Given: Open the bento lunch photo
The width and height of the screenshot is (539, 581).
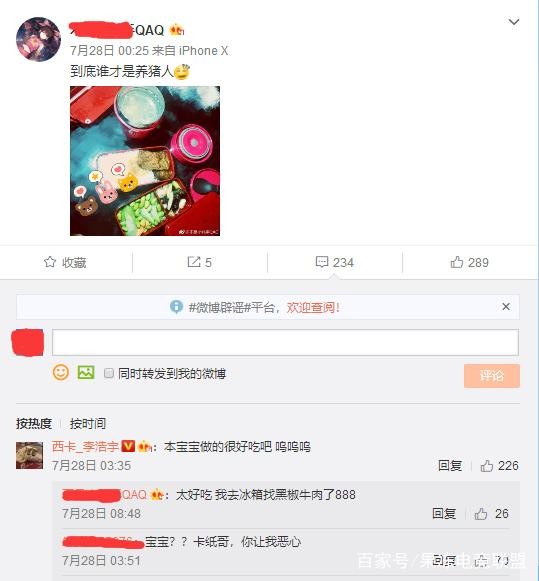Looking at the screenshot, I should pos(145,161).
